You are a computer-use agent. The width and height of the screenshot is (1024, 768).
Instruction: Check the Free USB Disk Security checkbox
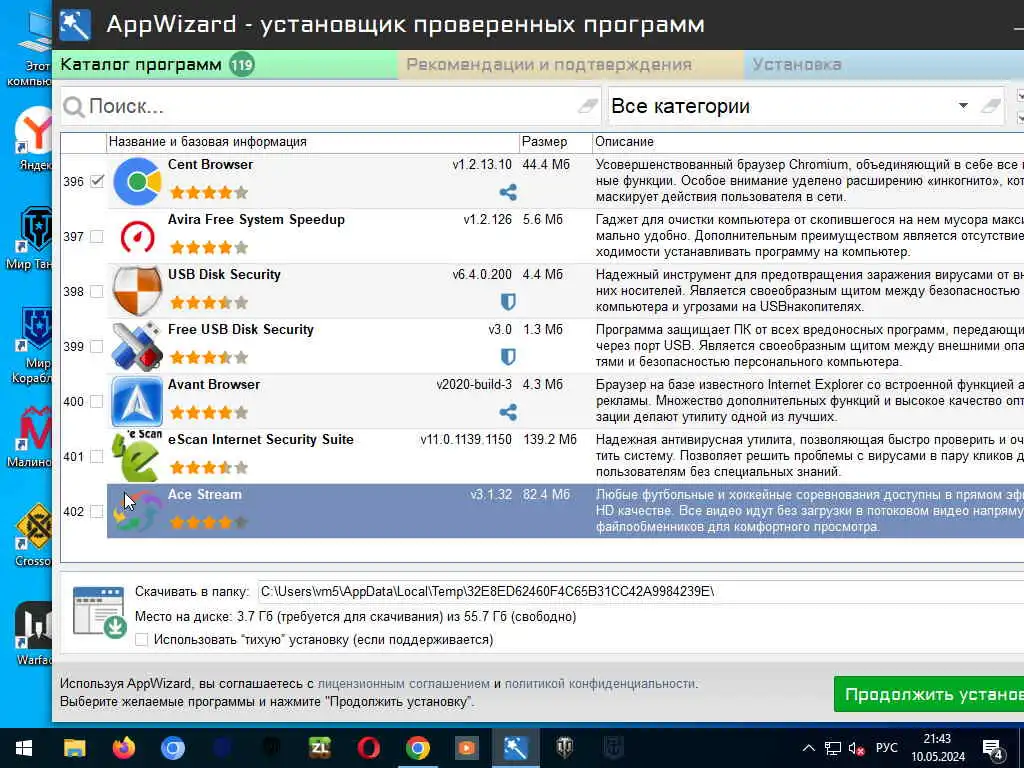(97, 346)
